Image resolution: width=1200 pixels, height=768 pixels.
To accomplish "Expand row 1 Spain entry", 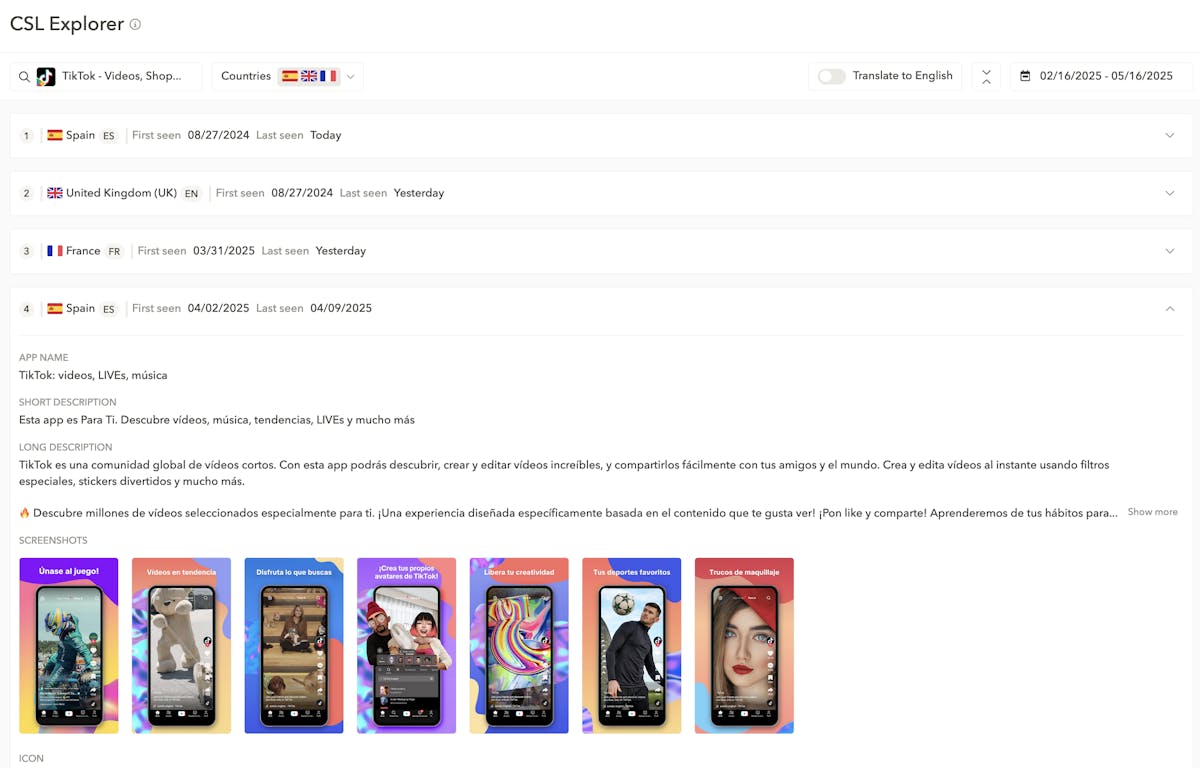I will click(x=1169, y=135).
